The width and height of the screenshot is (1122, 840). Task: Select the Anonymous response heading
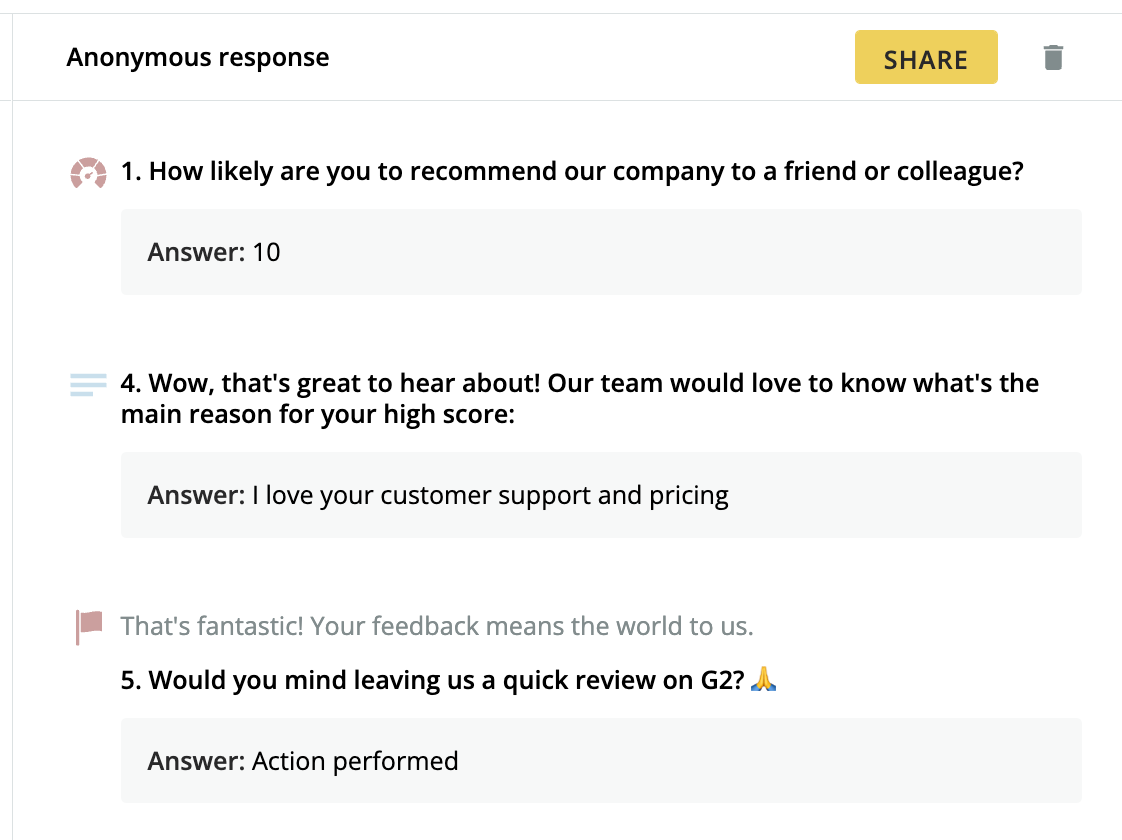198,57
